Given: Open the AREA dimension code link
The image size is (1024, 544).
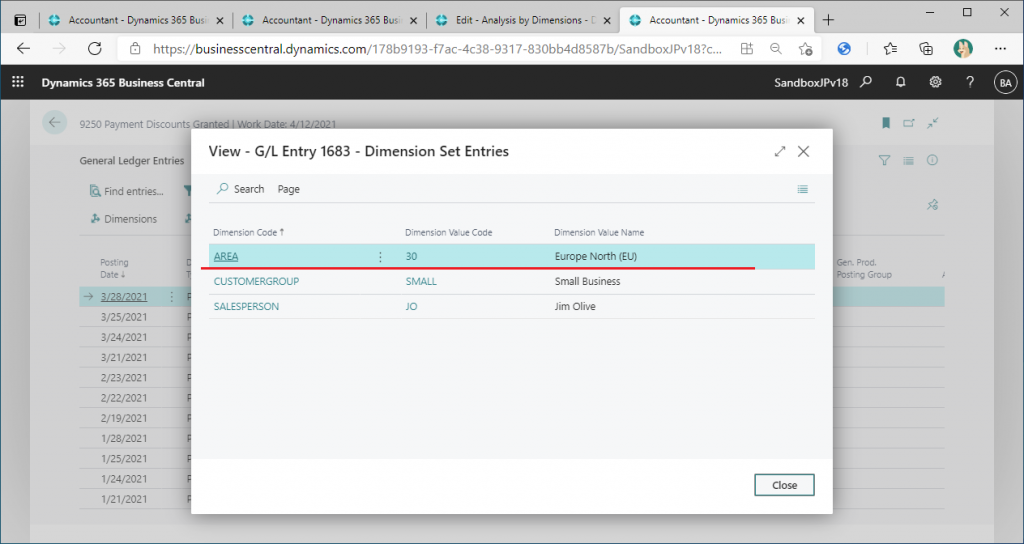Looking at the screenshot, I should [x=226, y=257].
